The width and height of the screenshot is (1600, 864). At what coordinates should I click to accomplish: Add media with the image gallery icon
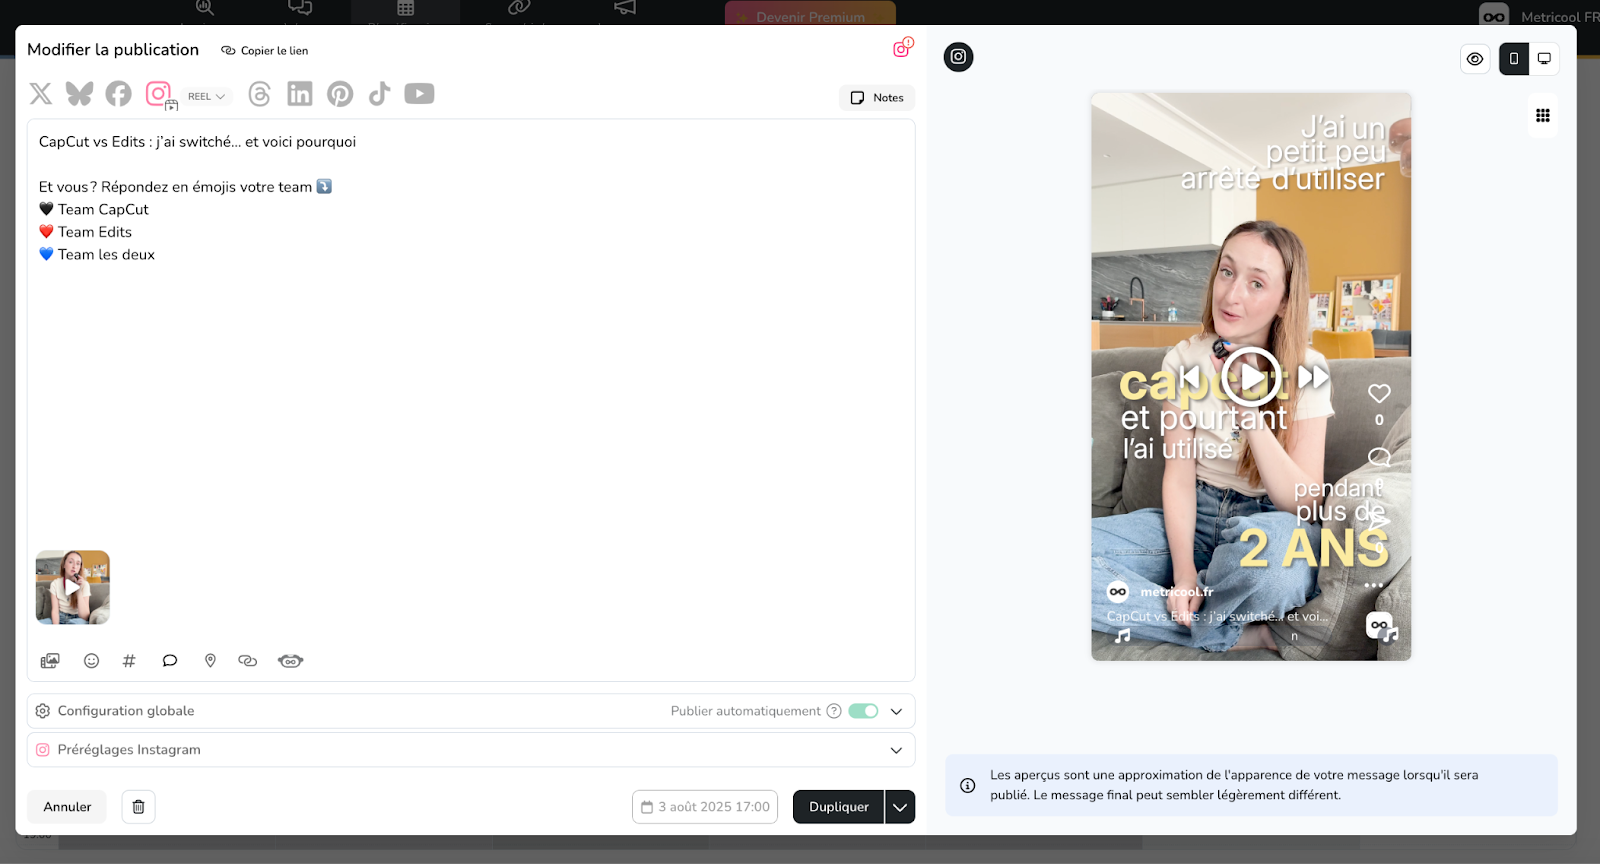50,661
